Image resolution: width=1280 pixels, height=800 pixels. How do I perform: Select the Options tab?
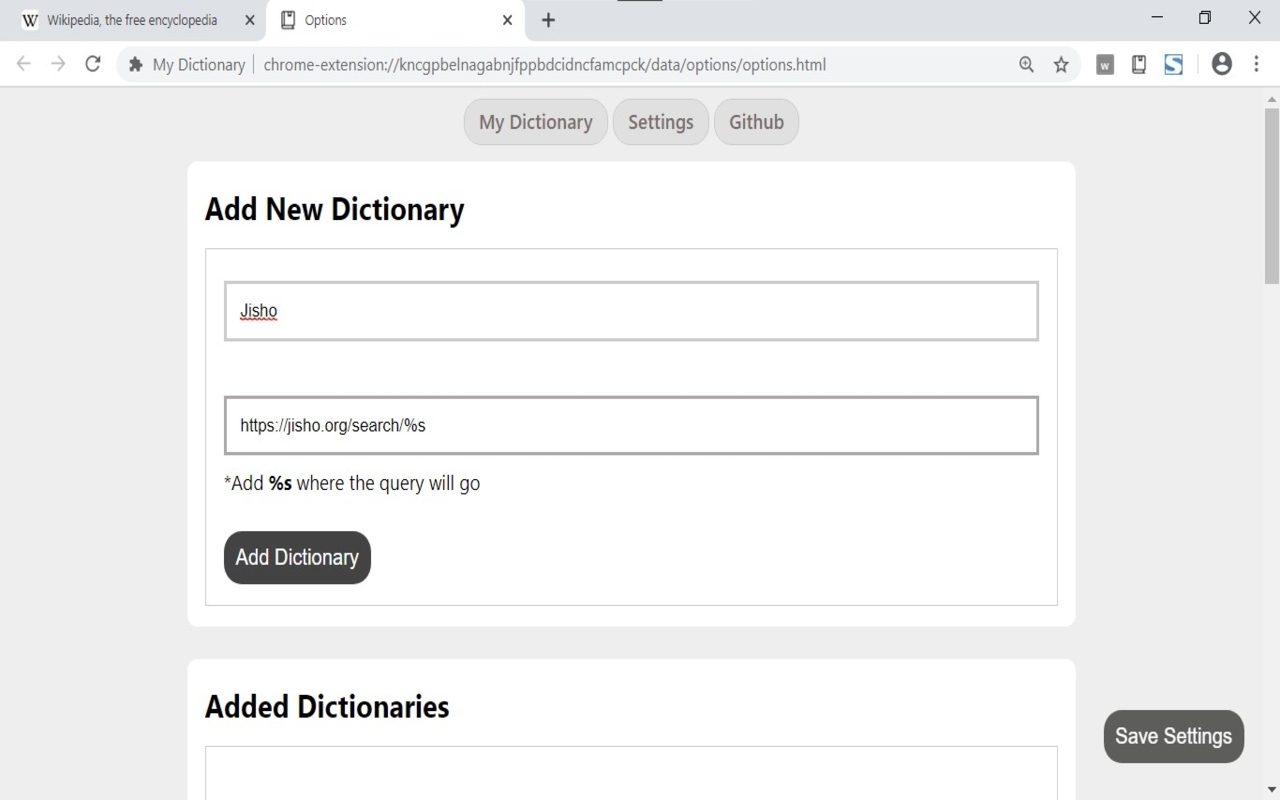tap(395, 21)
